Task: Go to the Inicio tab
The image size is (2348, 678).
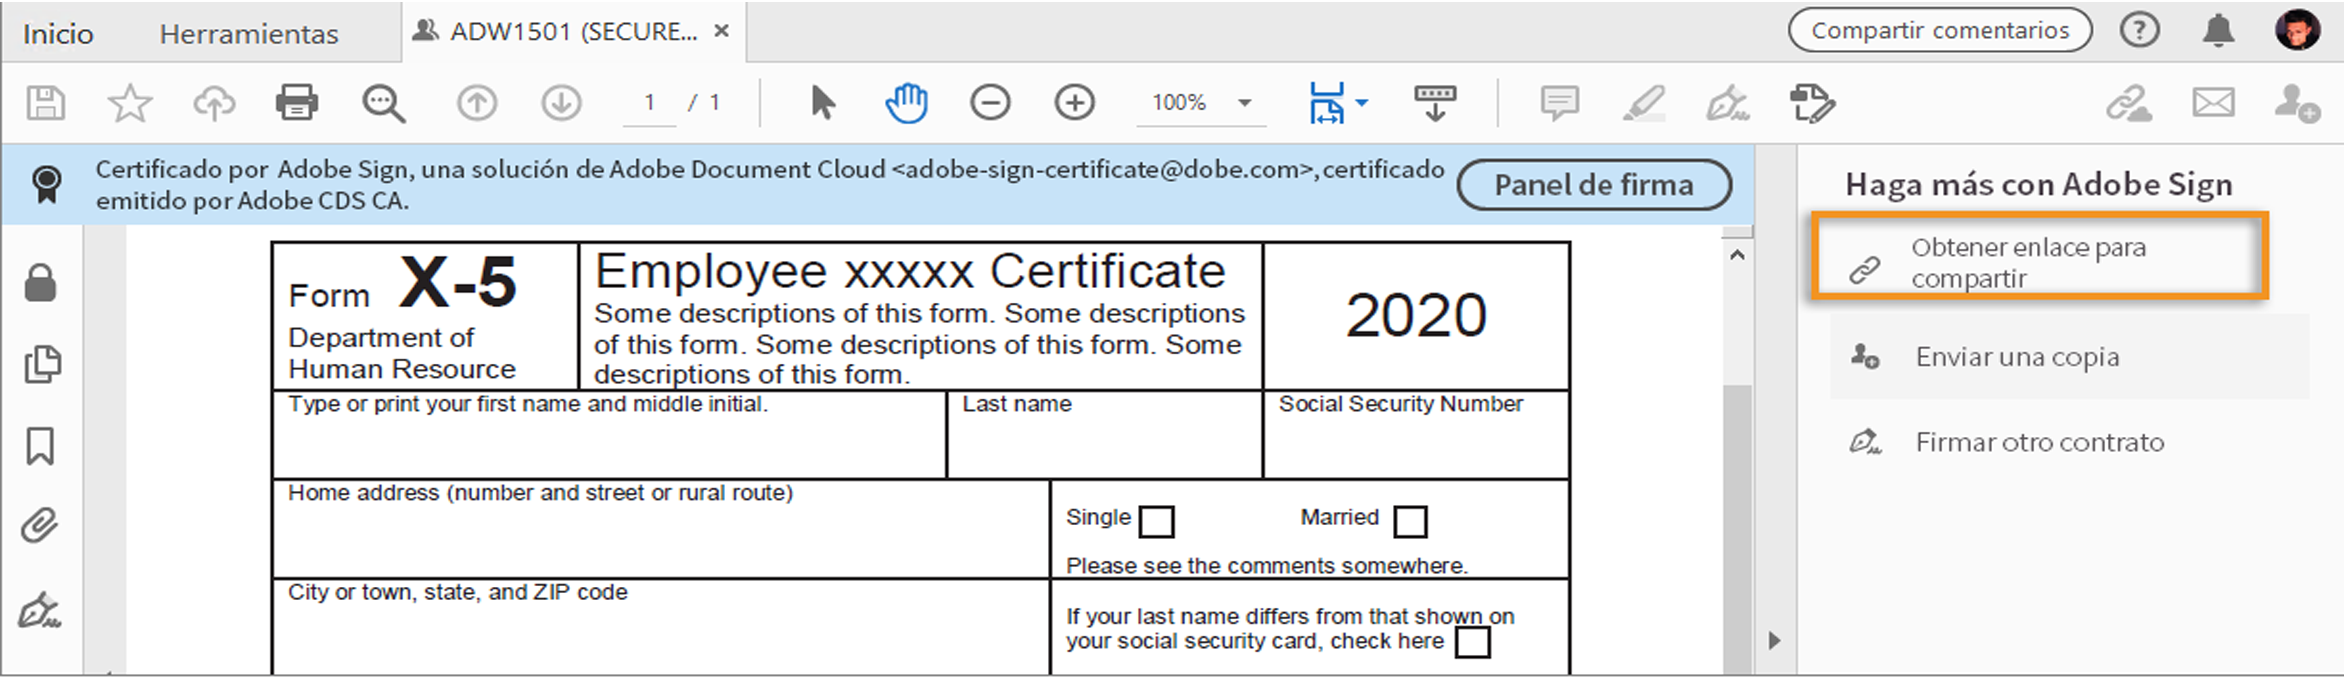Action: pos(58,34)
